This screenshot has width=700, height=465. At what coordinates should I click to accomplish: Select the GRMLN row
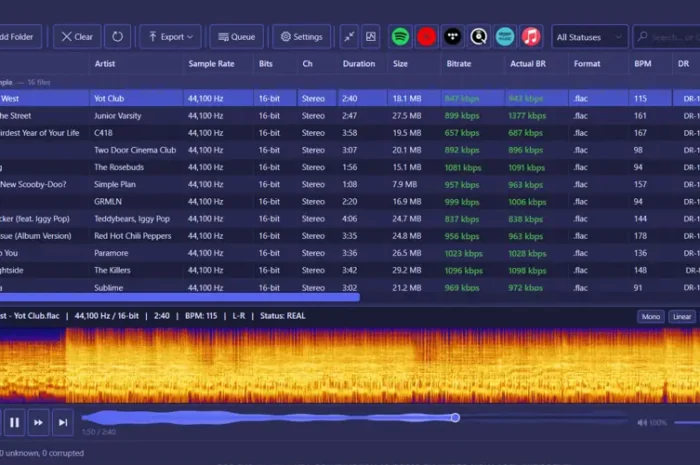[x=350, y=202]
